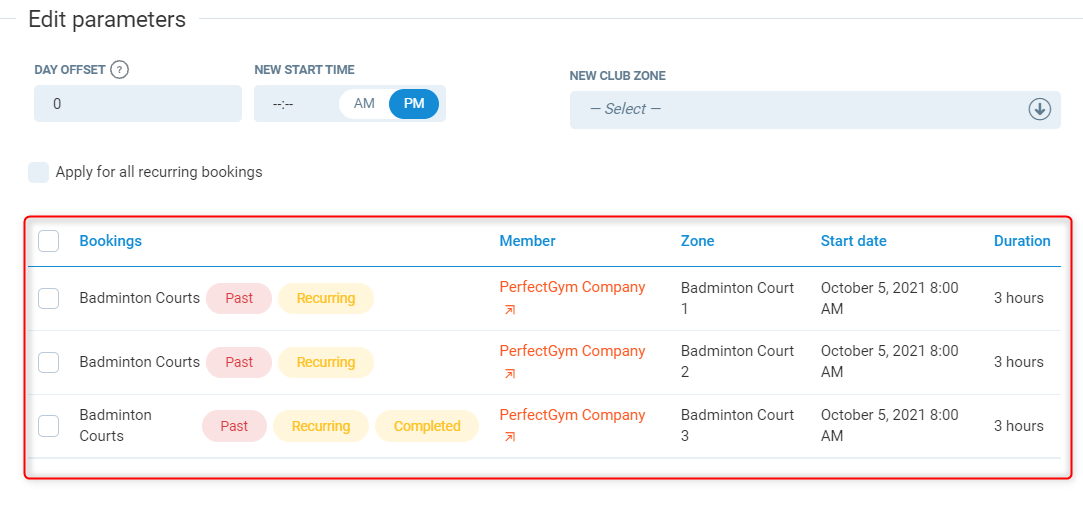The height and width of the screenshot is (514, 1083).
Task: Open PerfectGym Company link in the third row
Action: (572, 415)
